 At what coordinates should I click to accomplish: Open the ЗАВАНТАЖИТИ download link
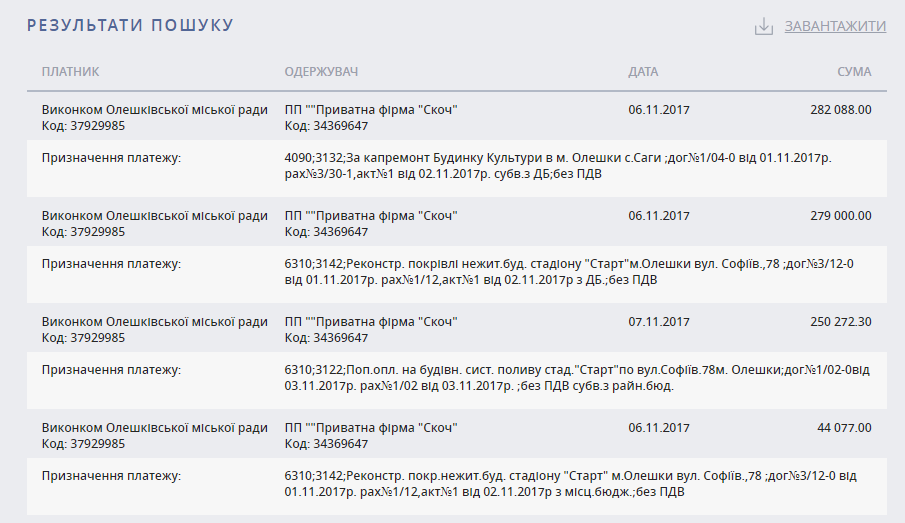click(835, 26)
